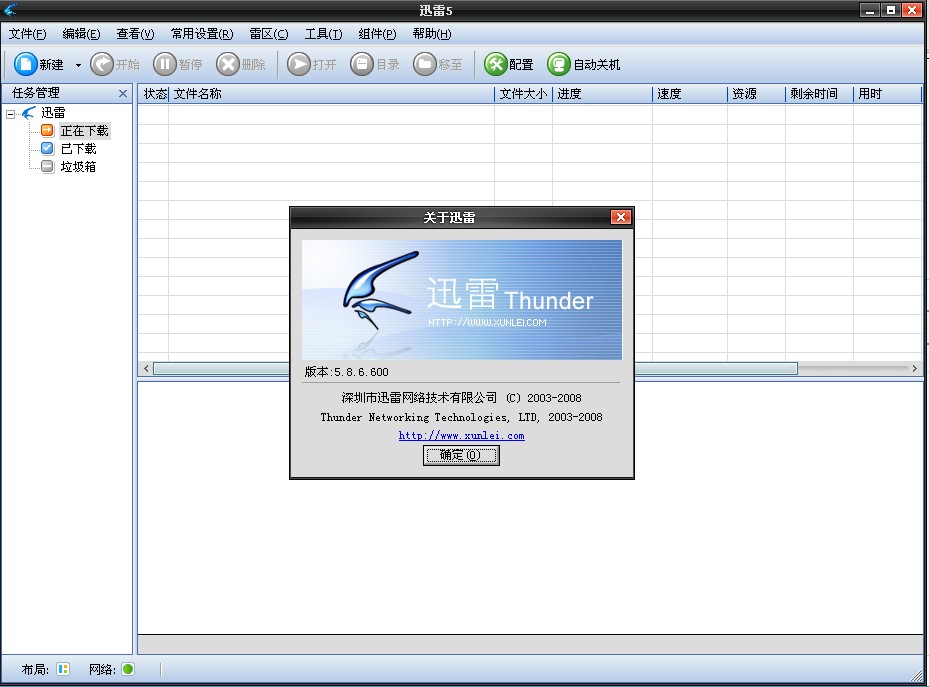Sort by the 资源 column header
This screenshot has width=929, height=687.
coord(756,94)
